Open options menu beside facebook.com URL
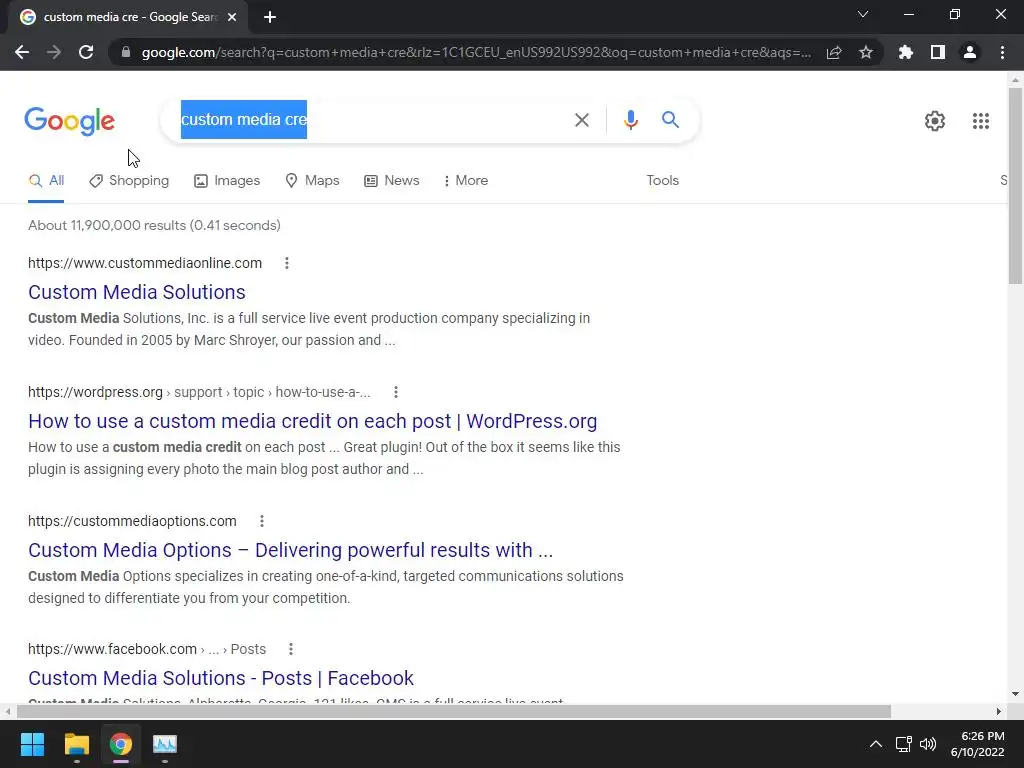 pyautogui.click(x=291, y=649)
